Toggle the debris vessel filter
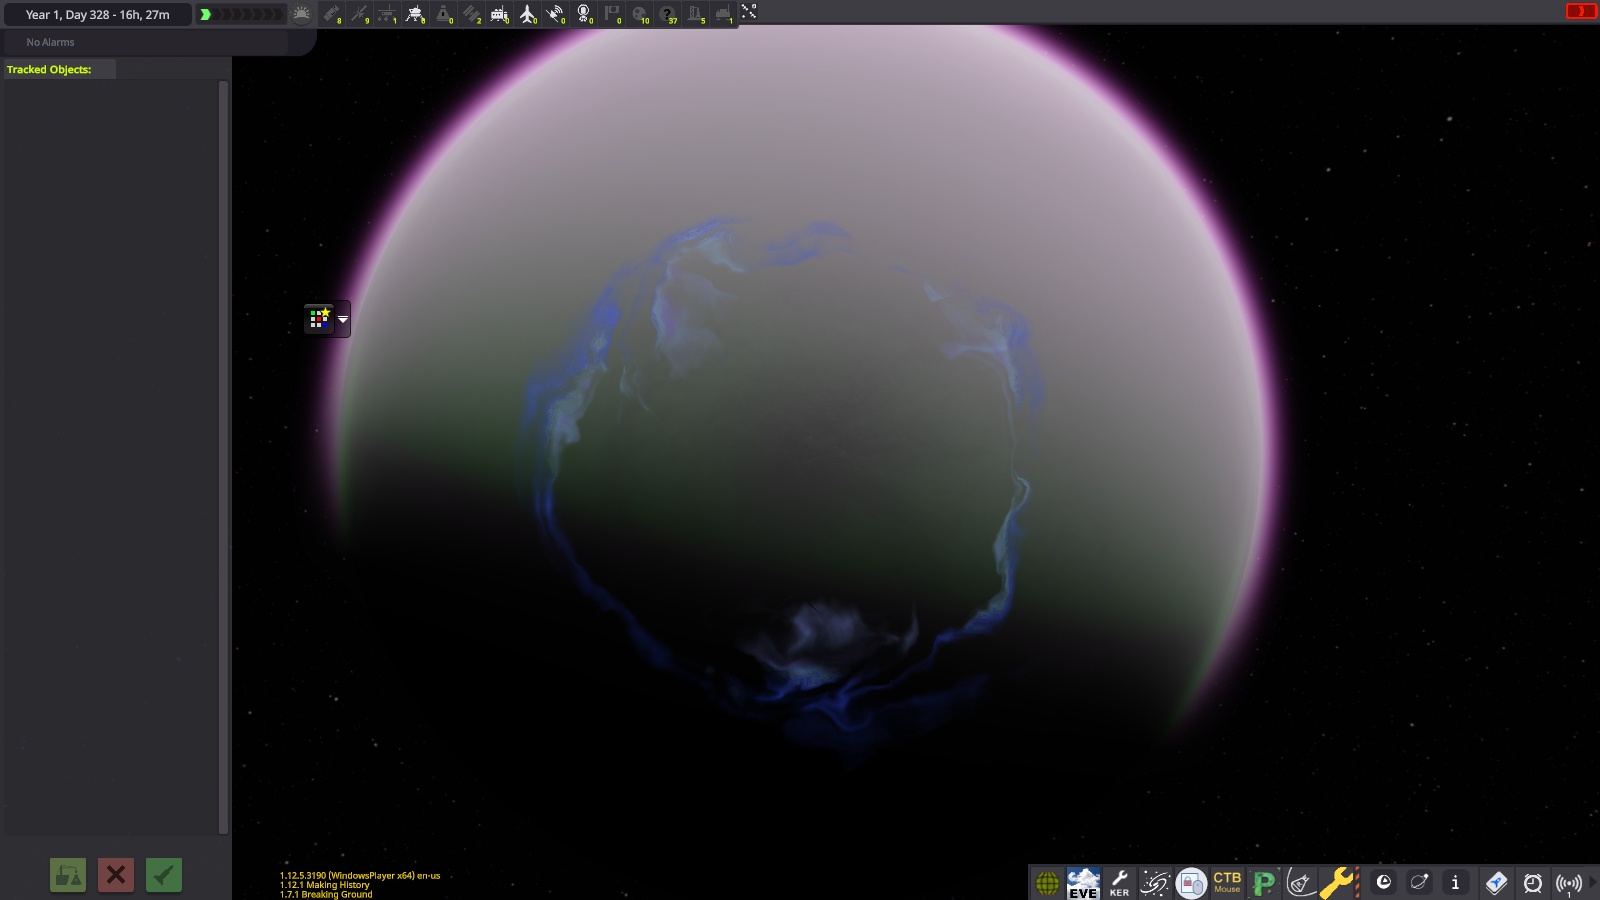 point(332,14)
